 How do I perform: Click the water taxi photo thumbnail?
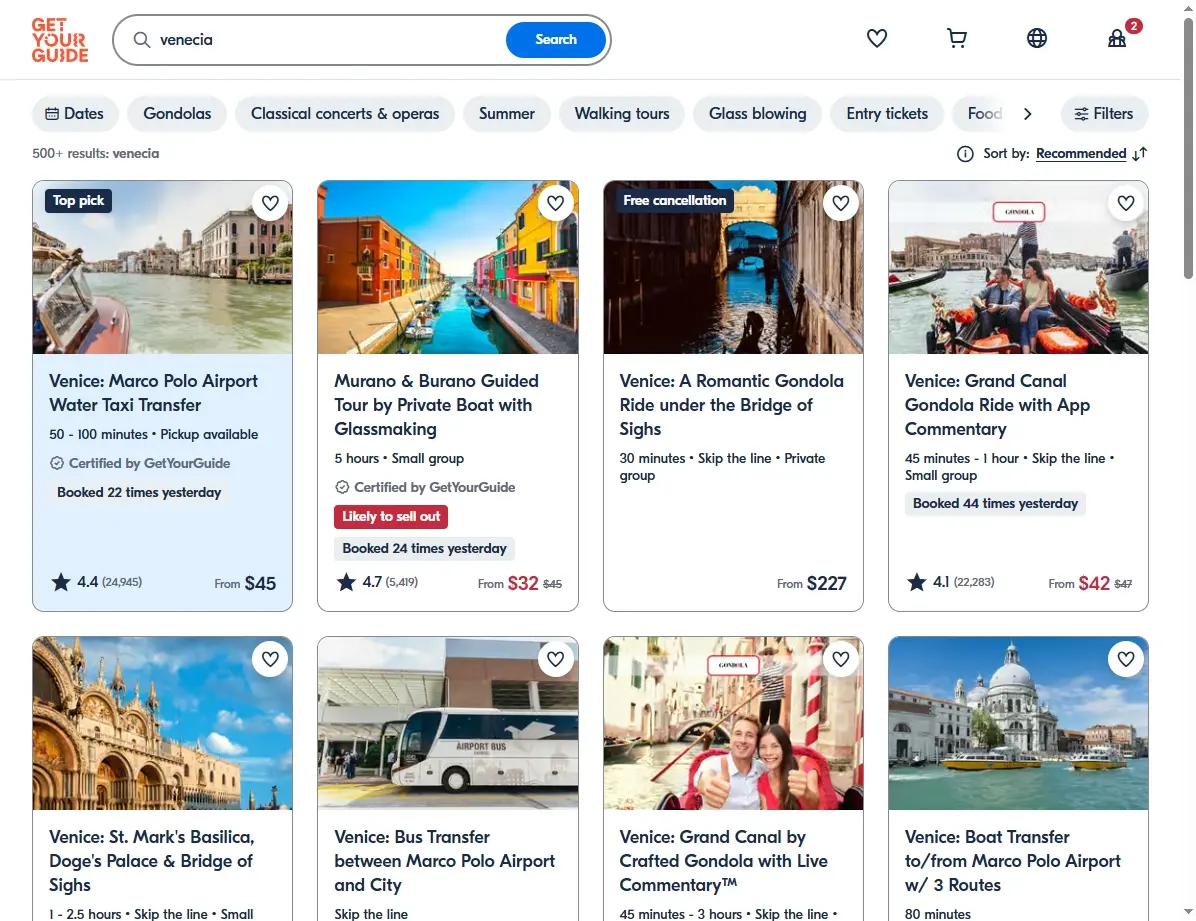pyautogui.click(x=162, y=267)
